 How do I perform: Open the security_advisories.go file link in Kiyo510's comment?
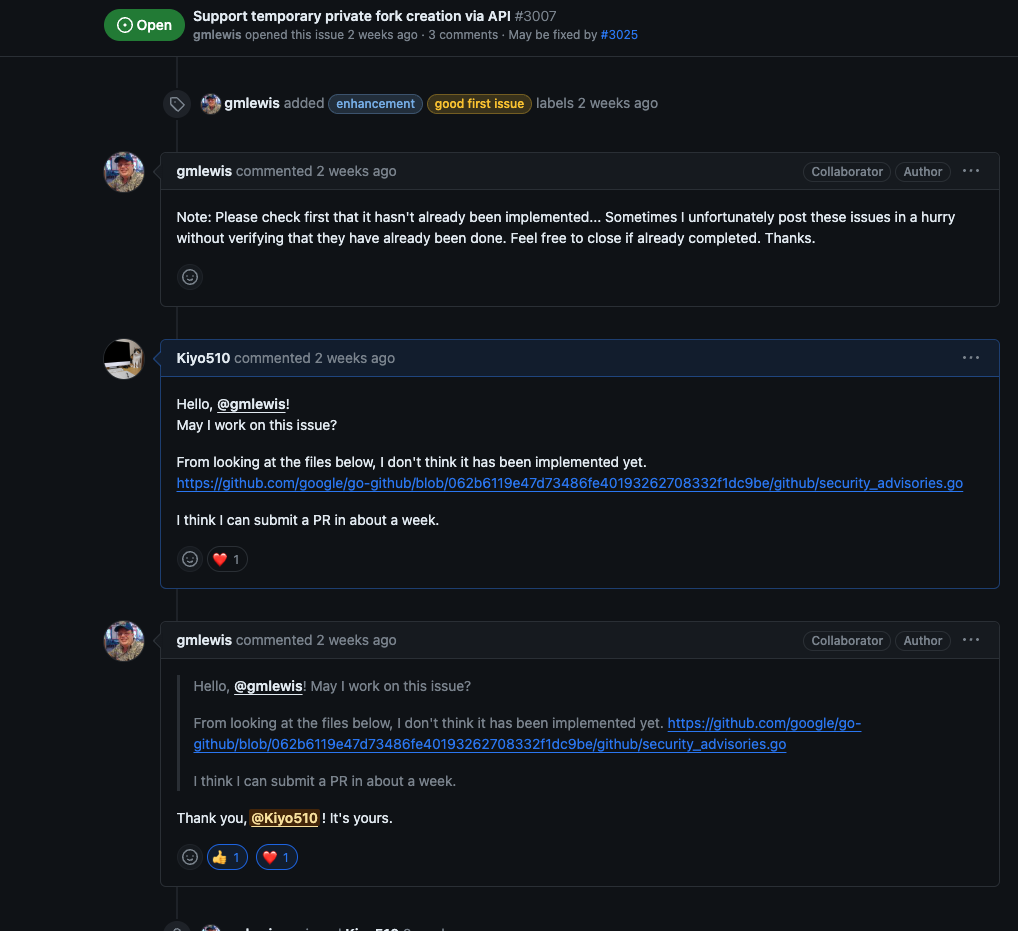click(569, 483)
